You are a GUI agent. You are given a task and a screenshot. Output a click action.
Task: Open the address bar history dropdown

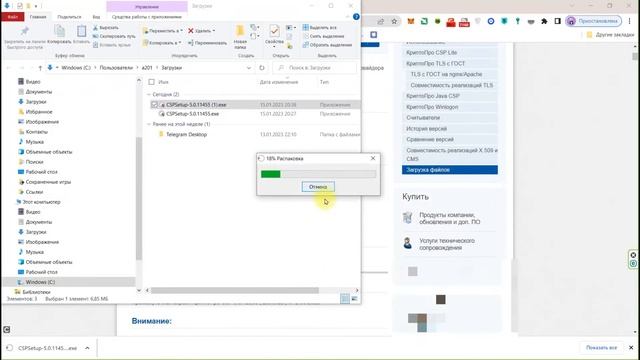tap(249, 68)
